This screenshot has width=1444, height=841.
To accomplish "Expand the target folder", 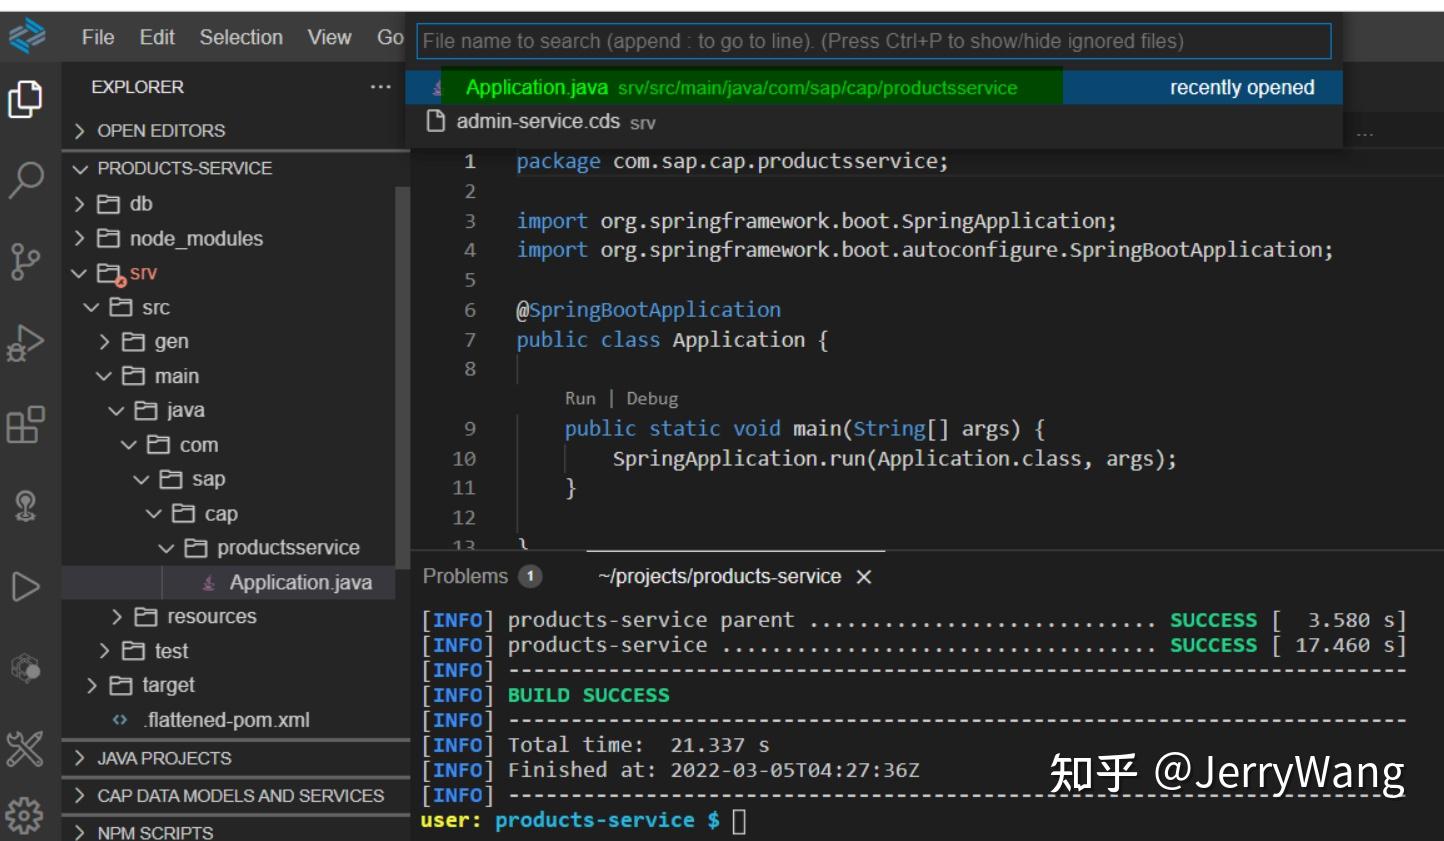I will click(229, 685).
